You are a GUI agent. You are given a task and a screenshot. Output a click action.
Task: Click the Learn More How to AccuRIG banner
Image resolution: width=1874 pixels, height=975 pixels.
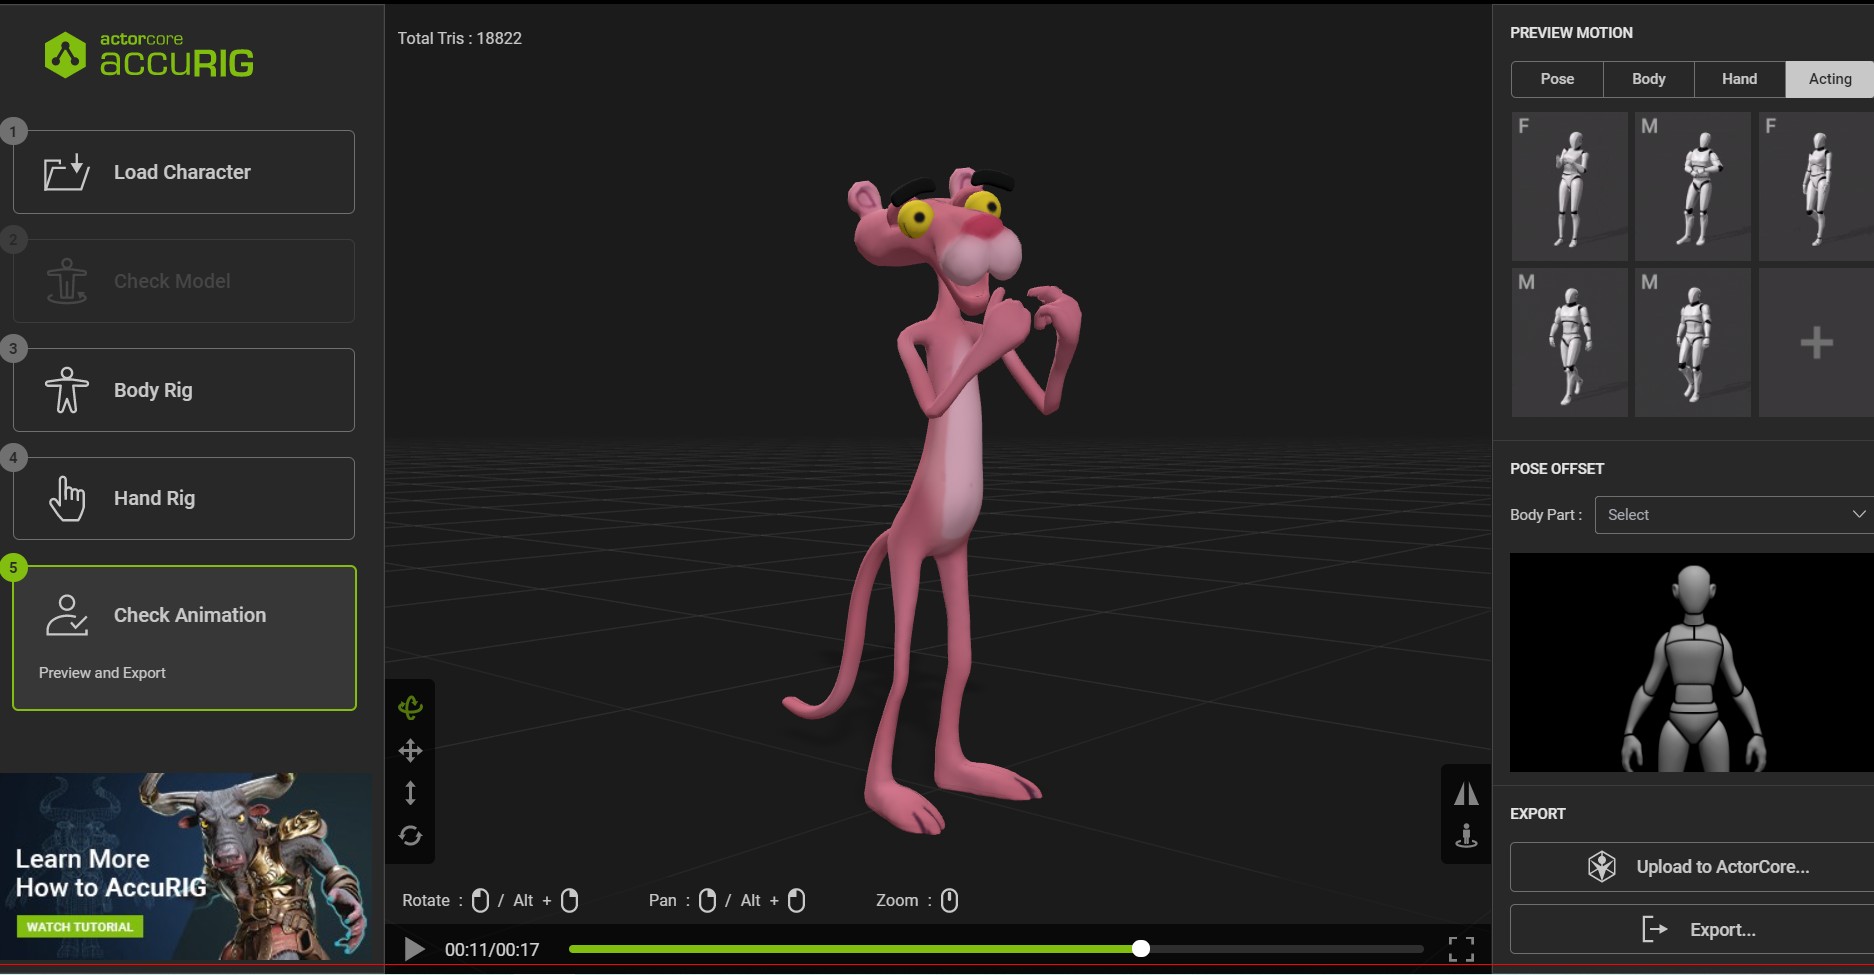pos(186,868)
